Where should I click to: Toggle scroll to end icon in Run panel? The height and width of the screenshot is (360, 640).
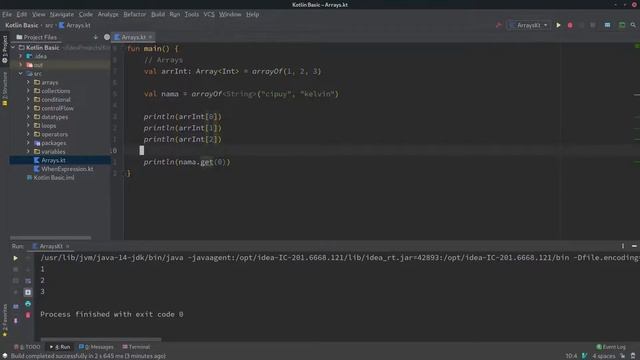[x=28, y=292]
